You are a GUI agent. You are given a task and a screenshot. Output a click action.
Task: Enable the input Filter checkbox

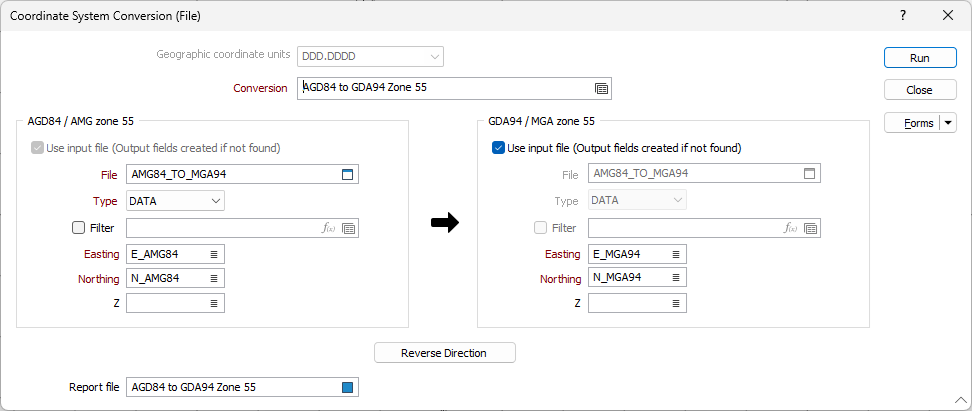tap(78, 228)
